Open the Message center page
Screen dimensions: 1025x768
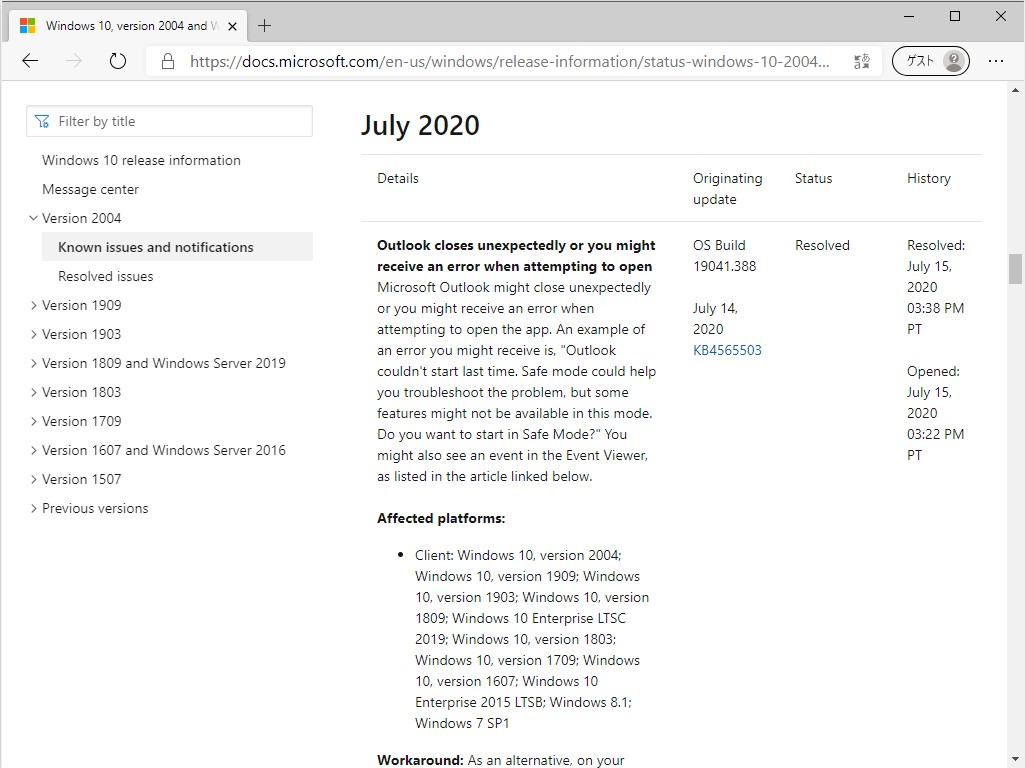tap(90, 189)
